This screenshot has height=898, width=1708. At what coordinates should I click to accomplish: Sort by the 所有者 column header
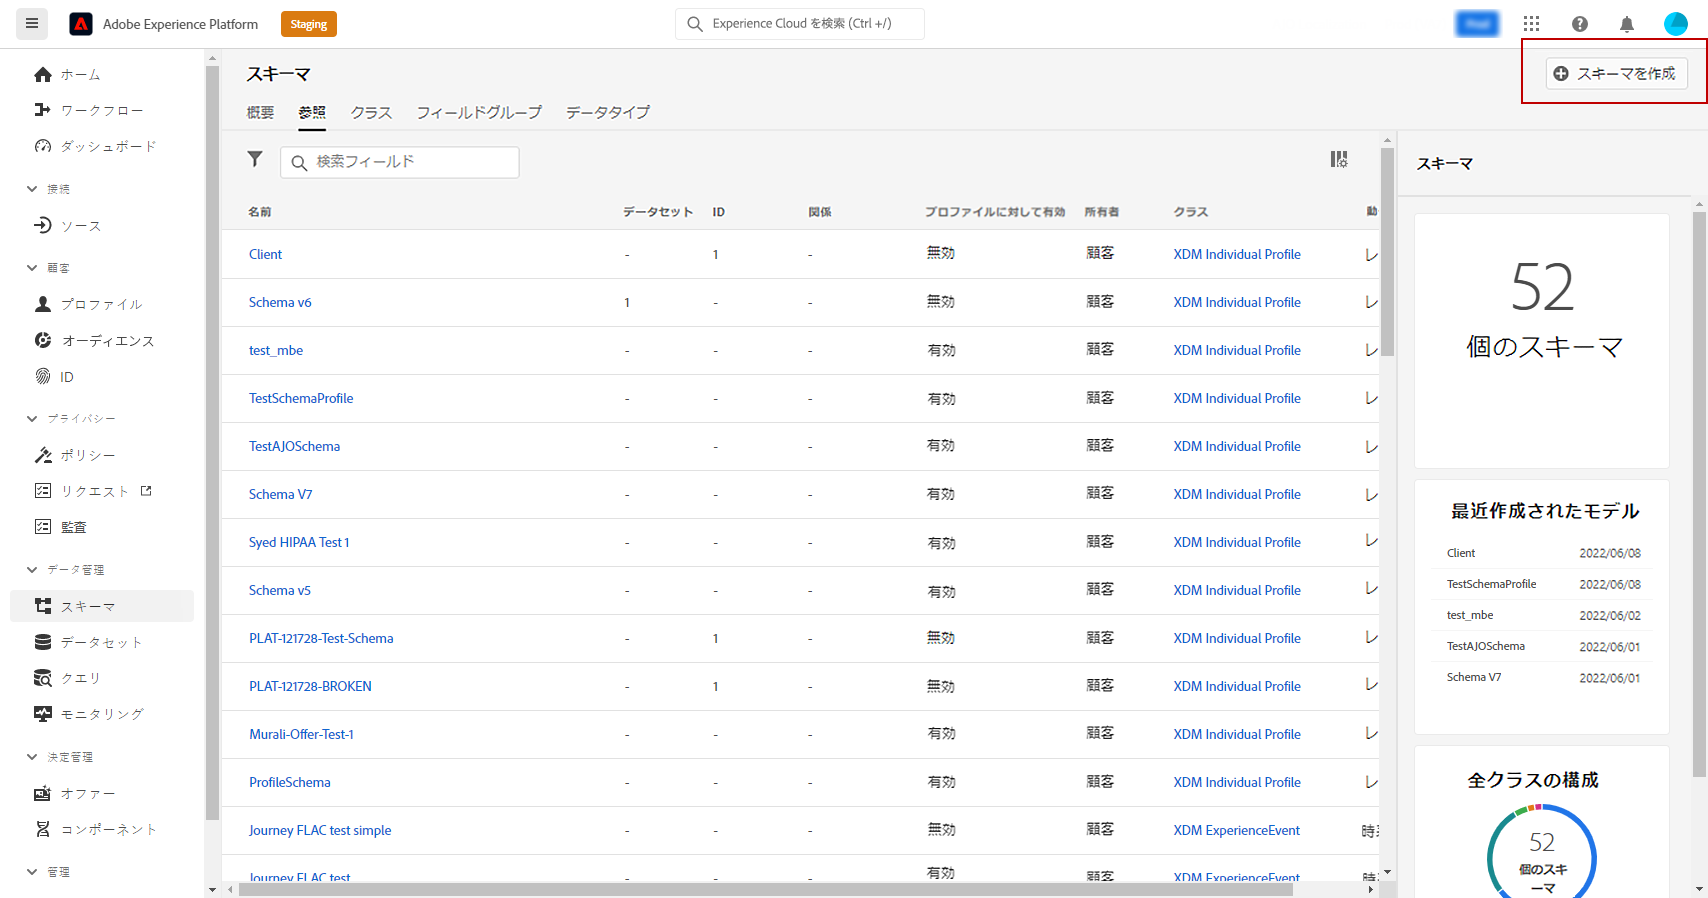tap(1102, 212)
